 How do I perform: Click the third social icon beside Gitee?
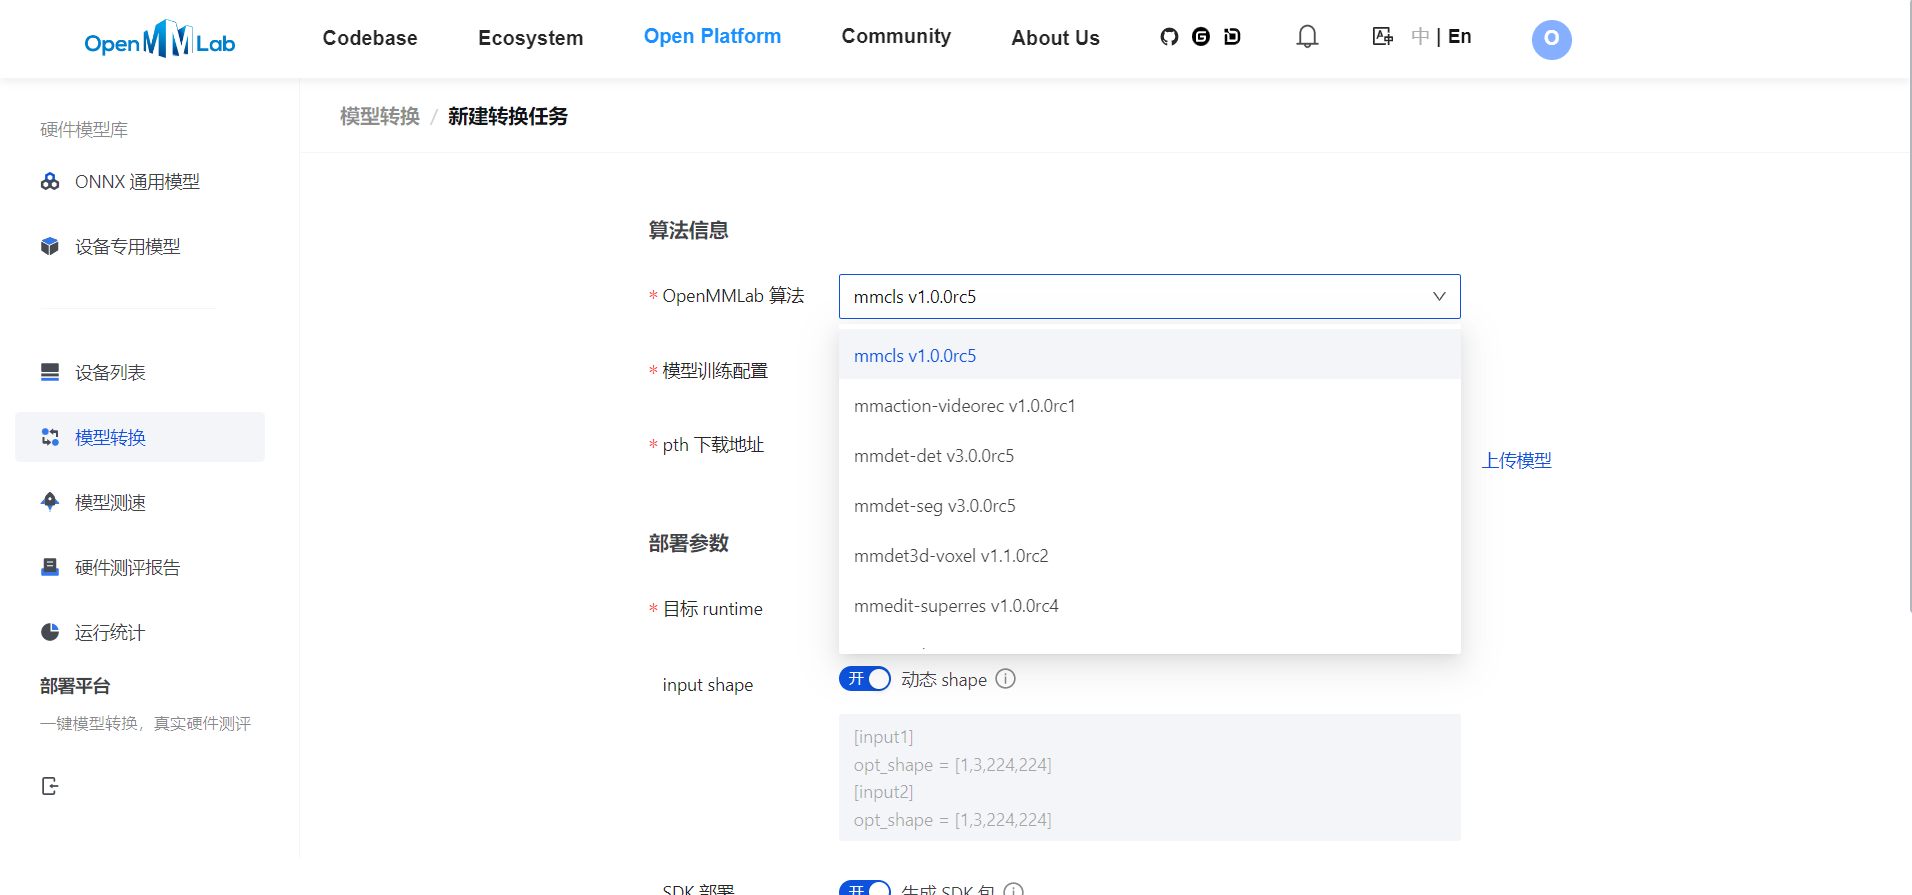coord(1232,37)
